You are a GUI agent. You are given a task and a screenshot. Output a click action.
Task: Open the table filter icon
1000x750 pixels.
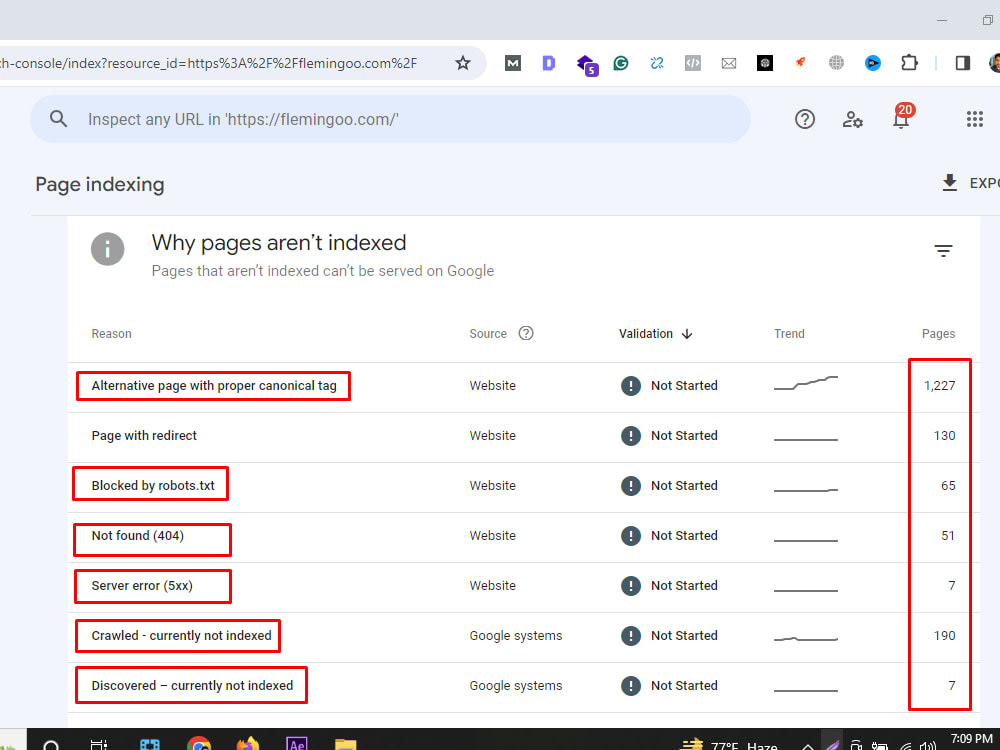pyautogui.click(x=943, y=251)
